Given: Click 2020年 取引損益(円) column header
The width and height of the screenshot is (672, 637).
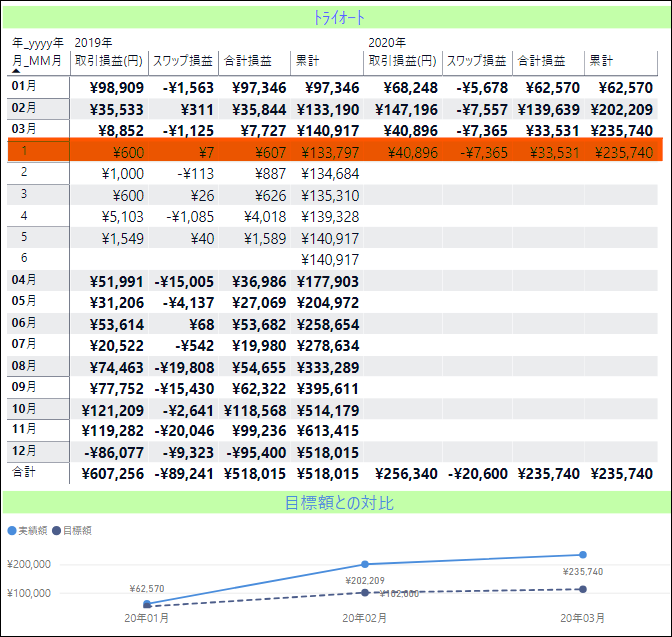Looking at the screenshot, I should click(402, 60).
